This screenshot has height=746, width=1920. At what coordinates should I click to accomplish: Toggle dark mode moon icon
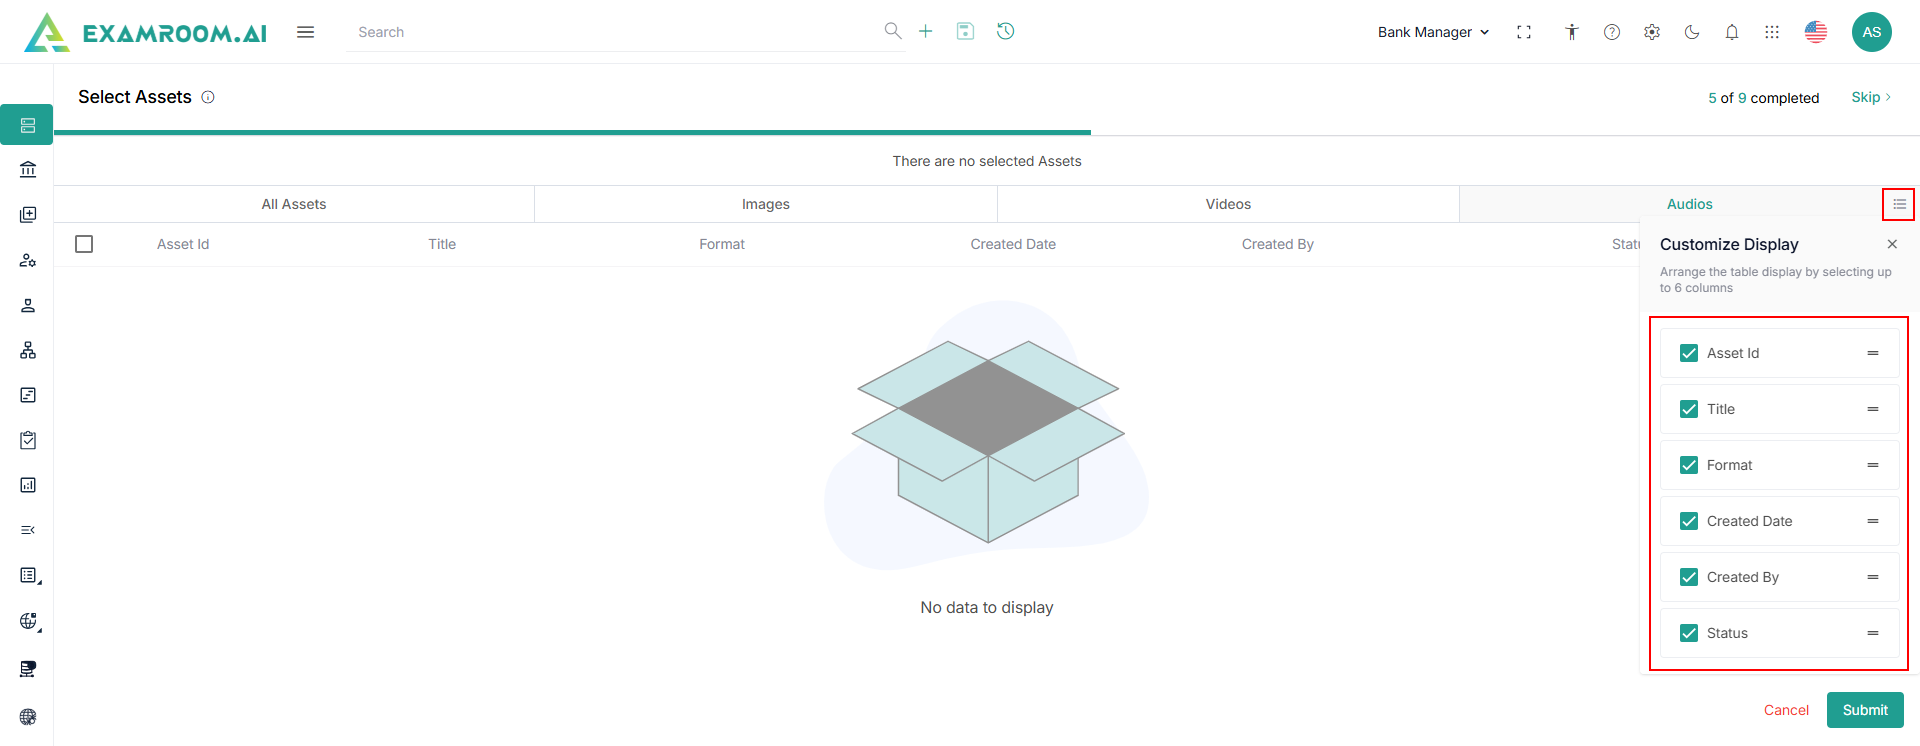[1692, 32]
